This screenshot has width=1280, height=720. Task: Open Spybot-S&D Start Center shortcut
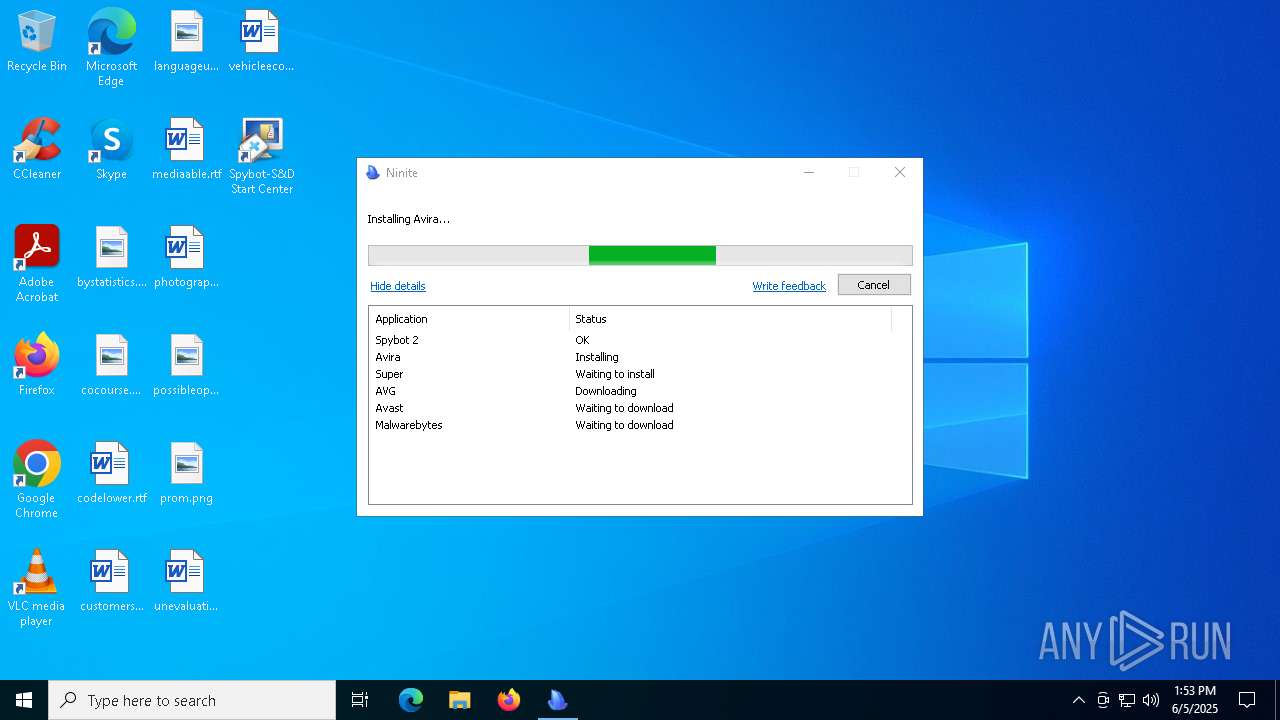pyautogui.click(x=261, y=157)
